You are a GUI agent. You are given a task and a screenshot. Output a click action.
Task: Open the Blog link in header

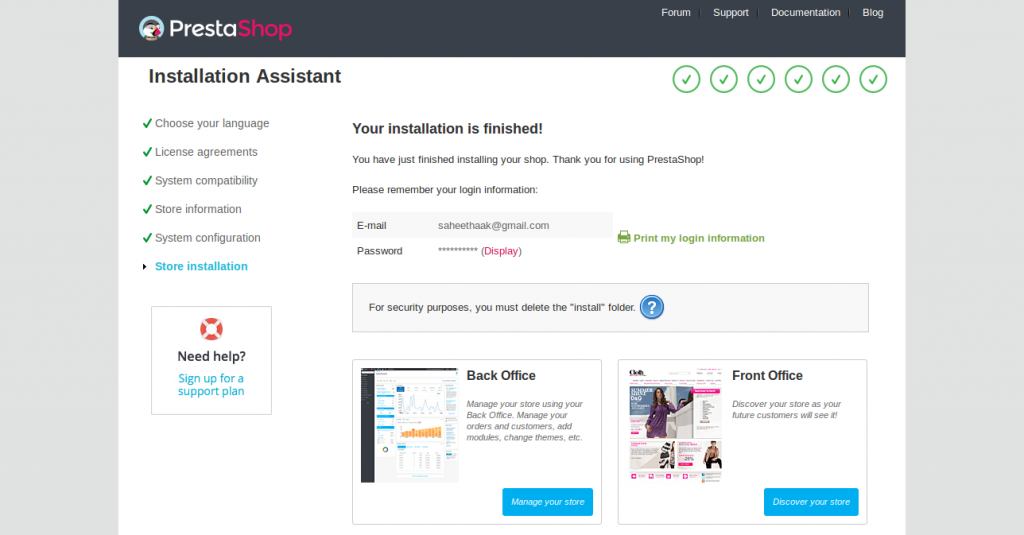point(872,12)
